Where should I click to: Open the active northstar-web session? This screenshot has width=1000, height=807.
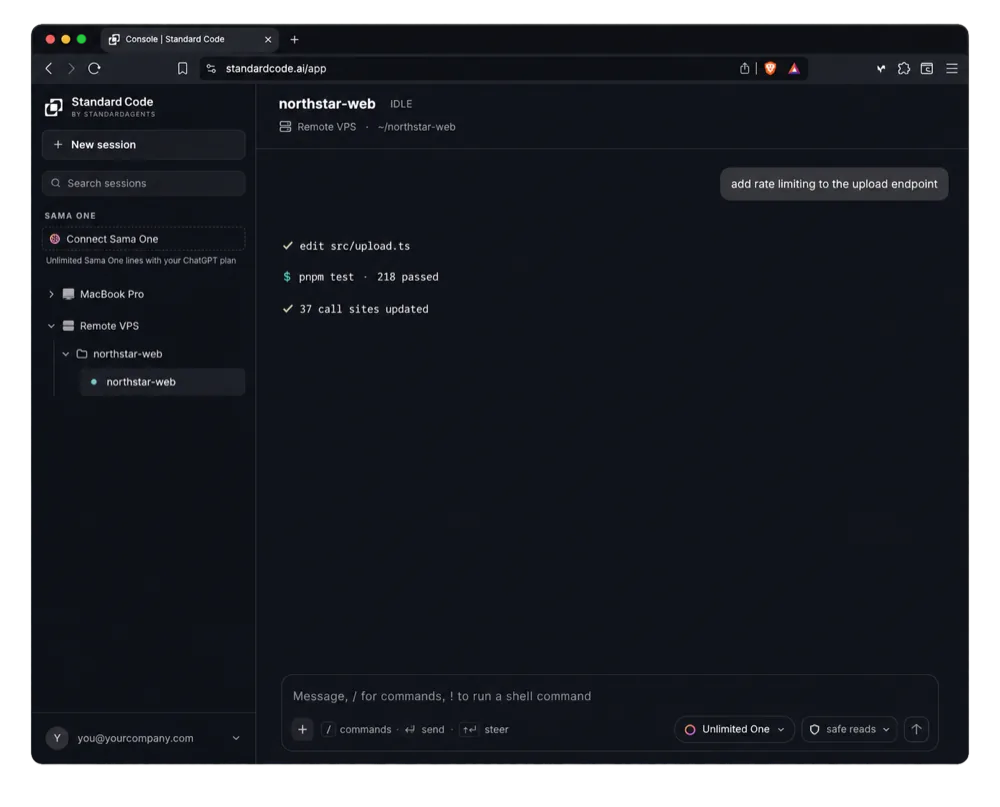point(163,382)
